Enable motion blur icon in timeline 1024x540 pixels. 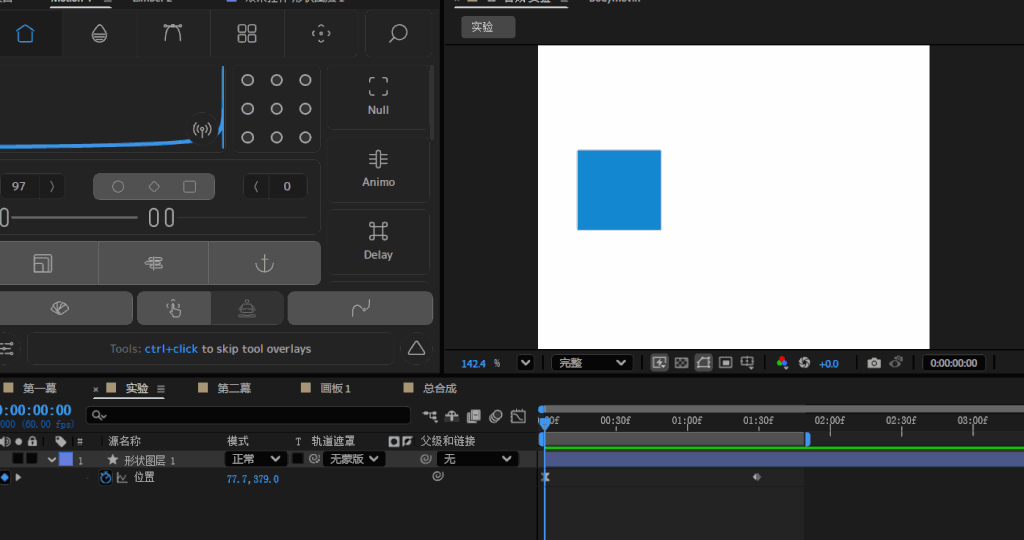tap(496, 416)
